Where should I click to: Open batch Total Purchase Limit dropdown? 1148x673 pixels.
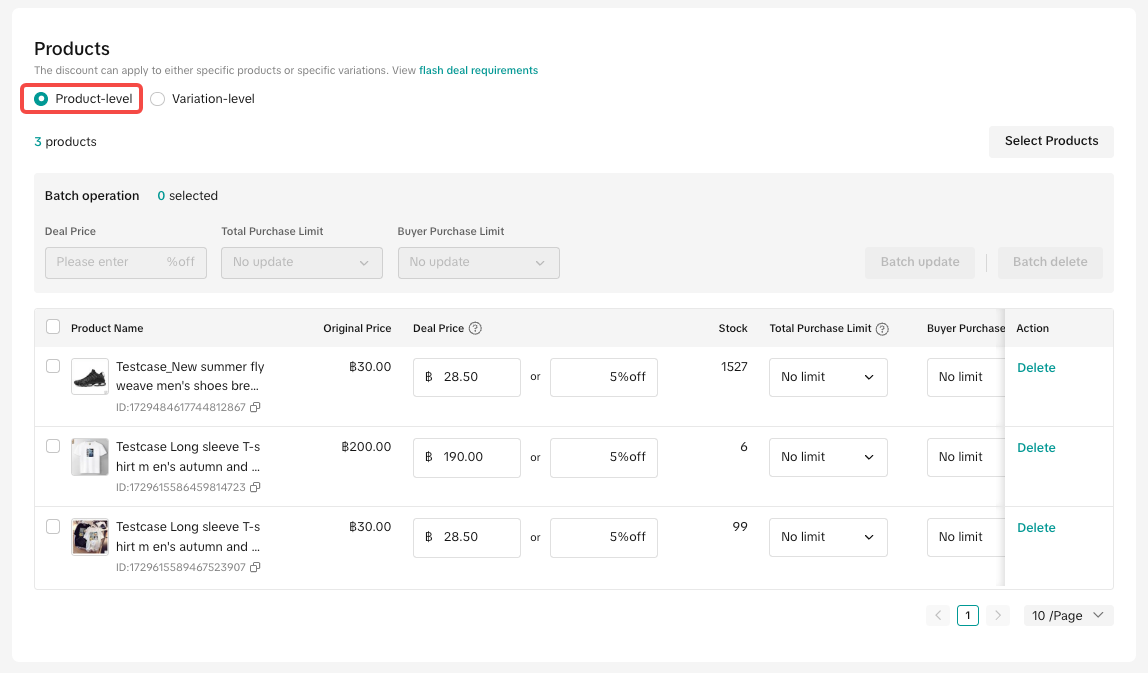(x=301, y=263)
